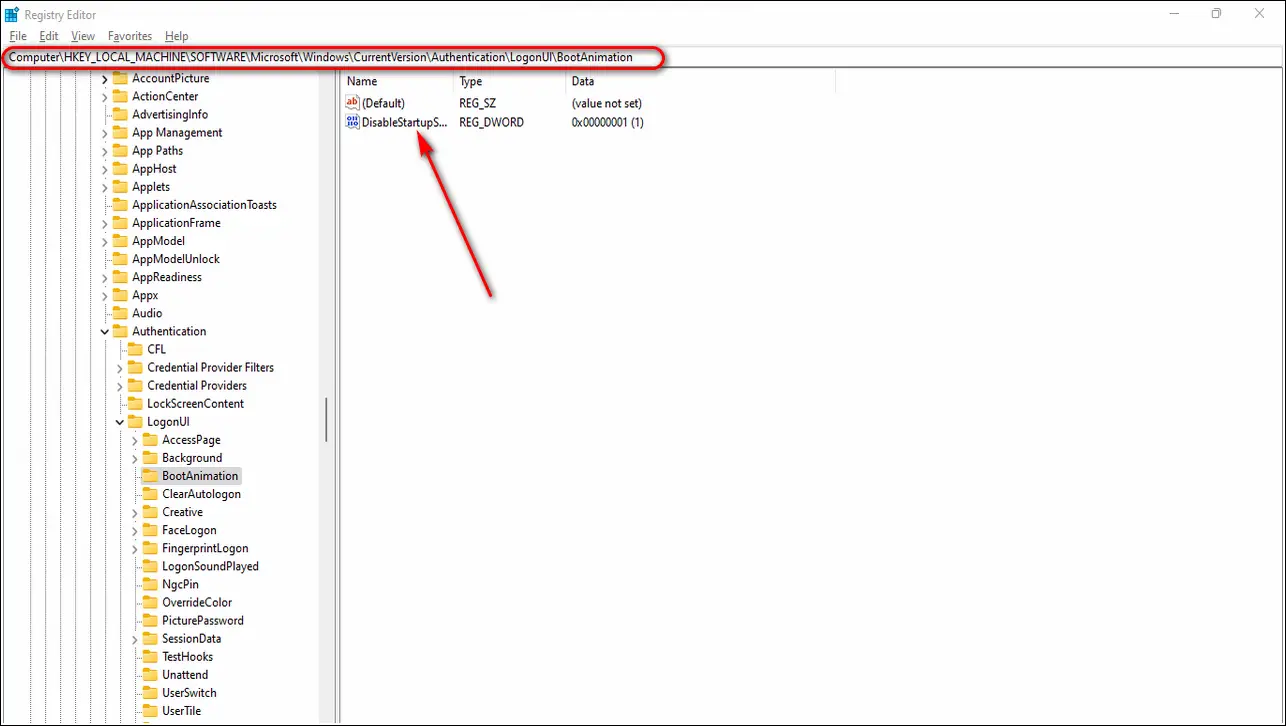Click the REG_SZ type cell
Image resolution: width=1286 pixels, height=726 pixels.
pyautogui.click(x=478, y=103)
